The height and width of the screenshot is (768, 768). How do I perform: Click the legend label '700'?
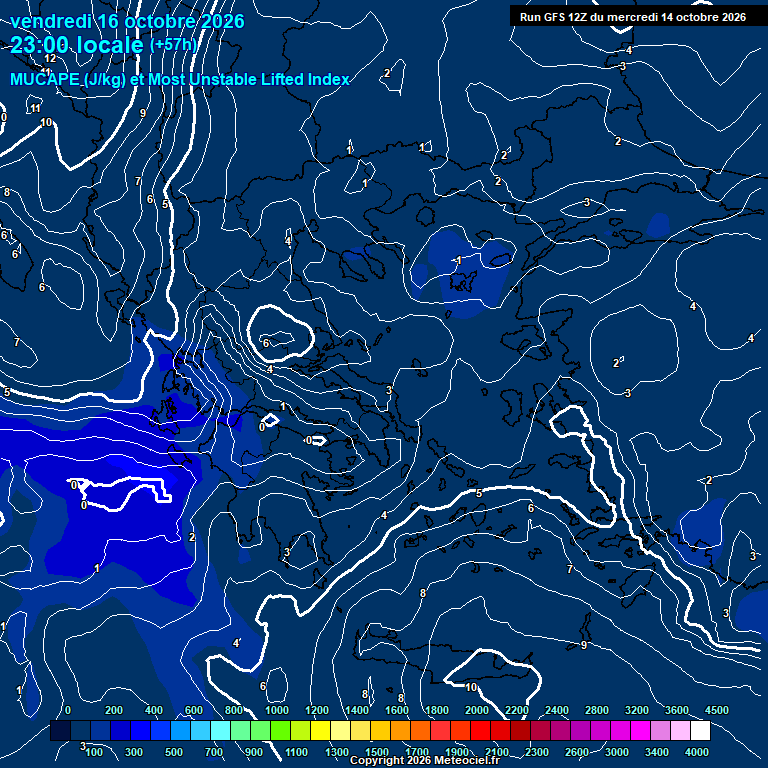coord(214,752)
